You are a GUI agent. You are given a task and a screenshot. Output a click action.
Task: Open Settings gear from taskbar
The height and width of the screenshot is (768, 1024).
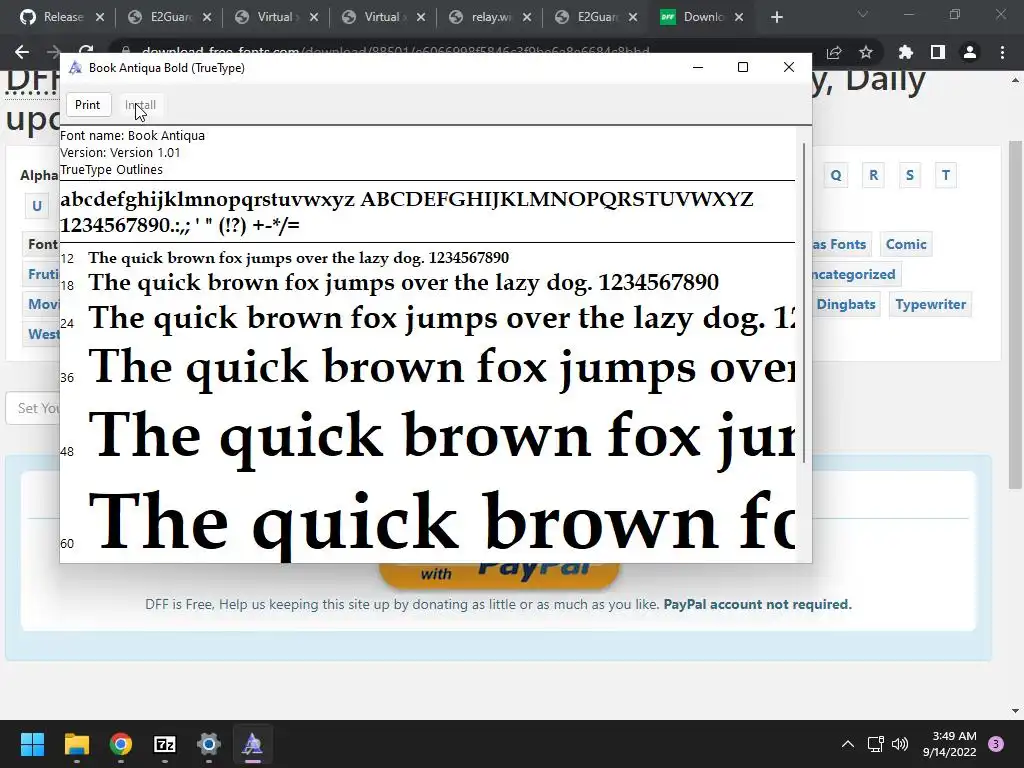pos(209,744)
